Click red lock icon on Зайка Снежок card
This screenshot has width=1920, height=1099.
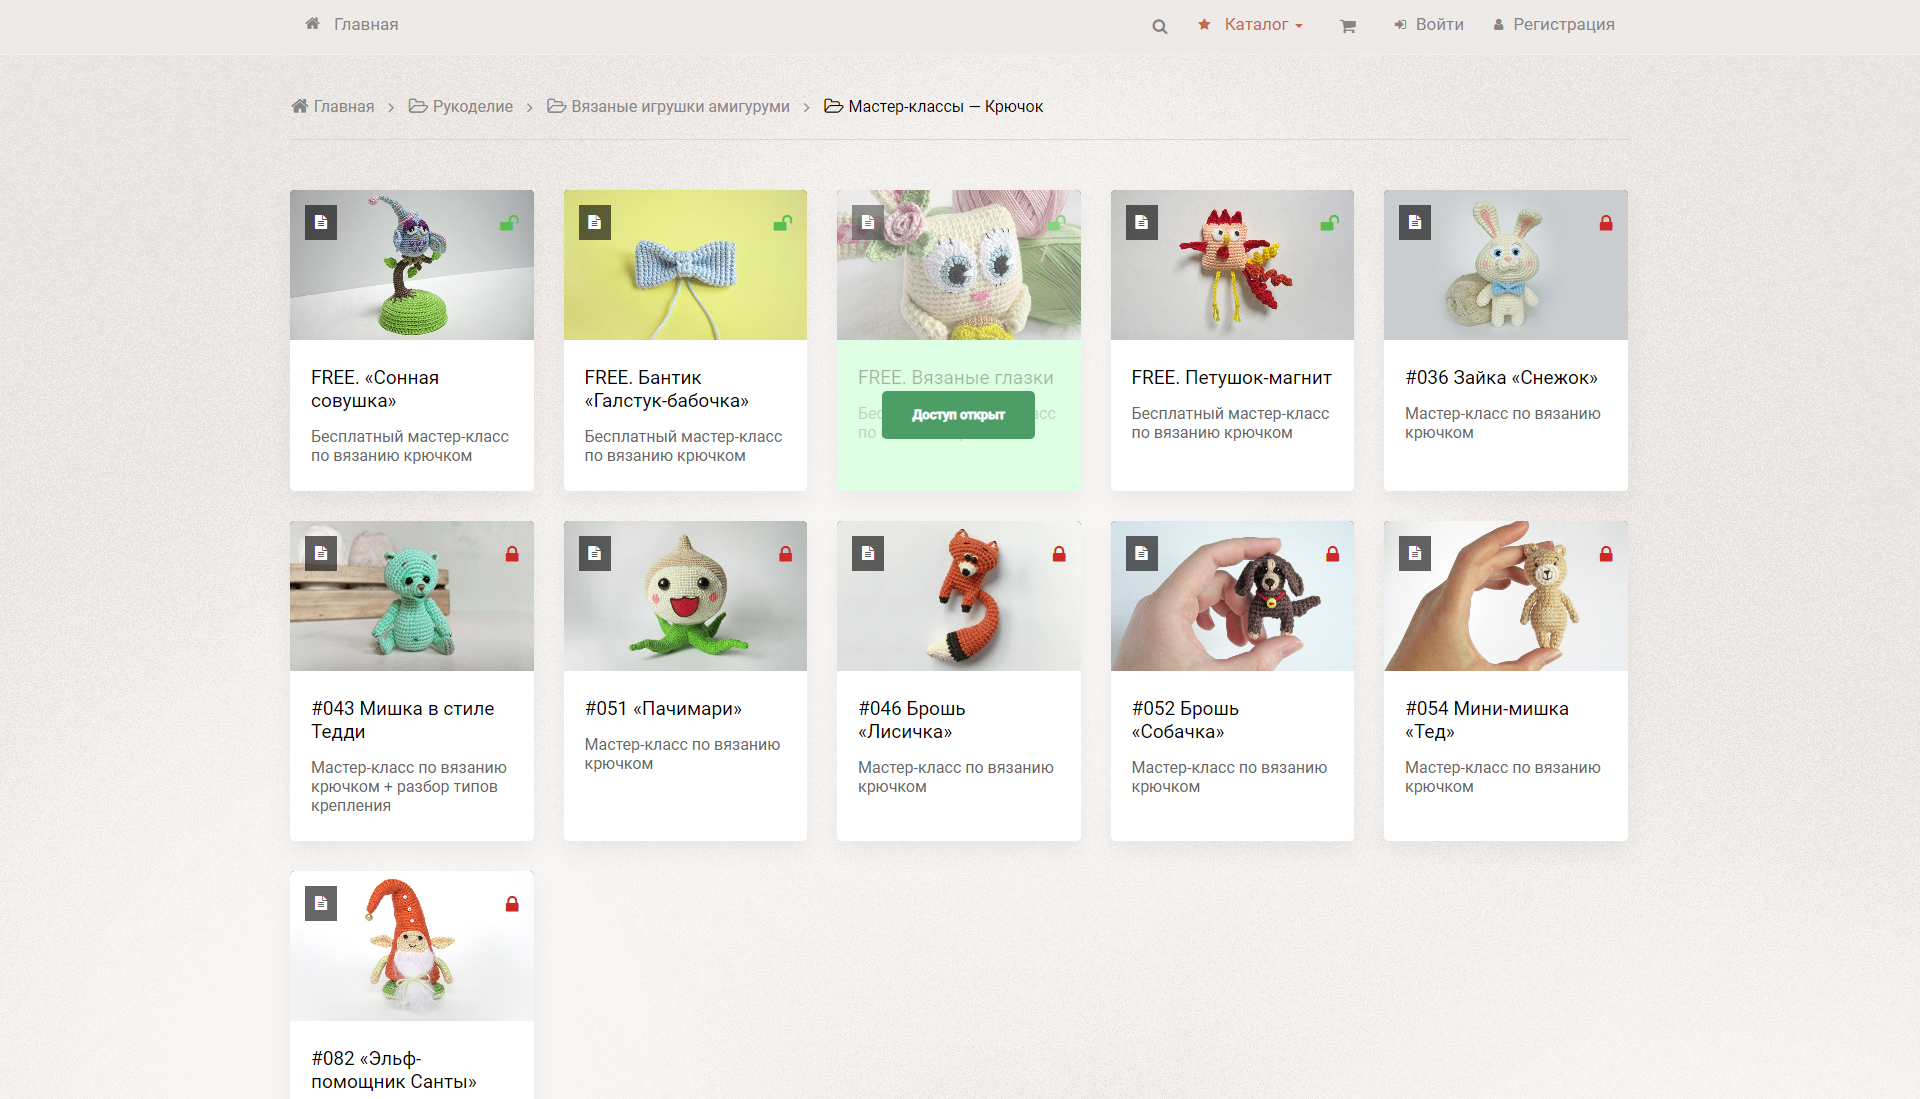[x=1606, y=223]
